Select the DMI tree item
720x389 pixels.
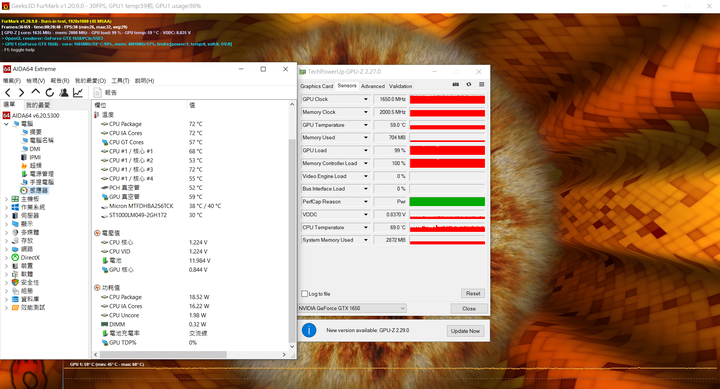coord(35,149)
